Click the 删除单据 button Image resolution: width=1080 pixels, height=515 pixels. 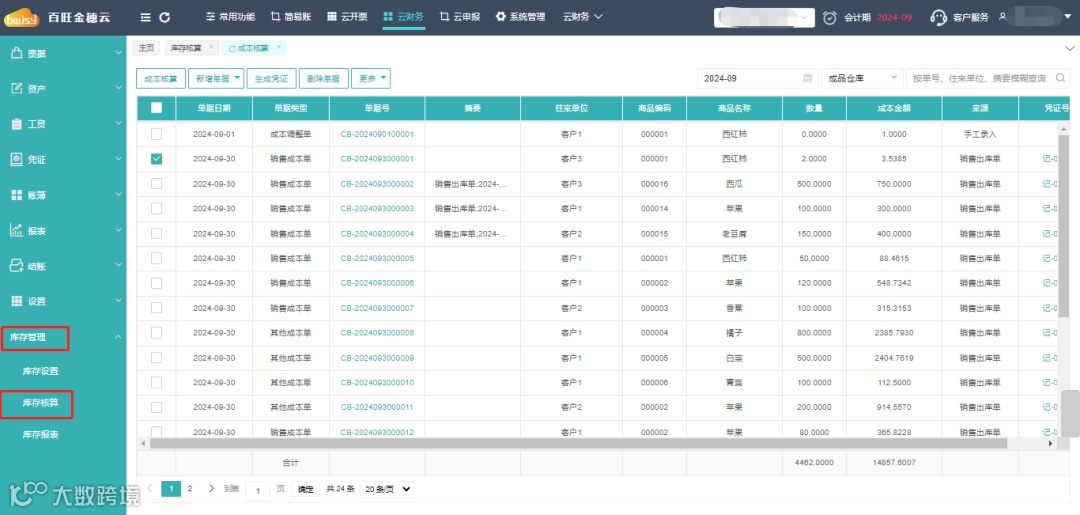pos(324,78)
